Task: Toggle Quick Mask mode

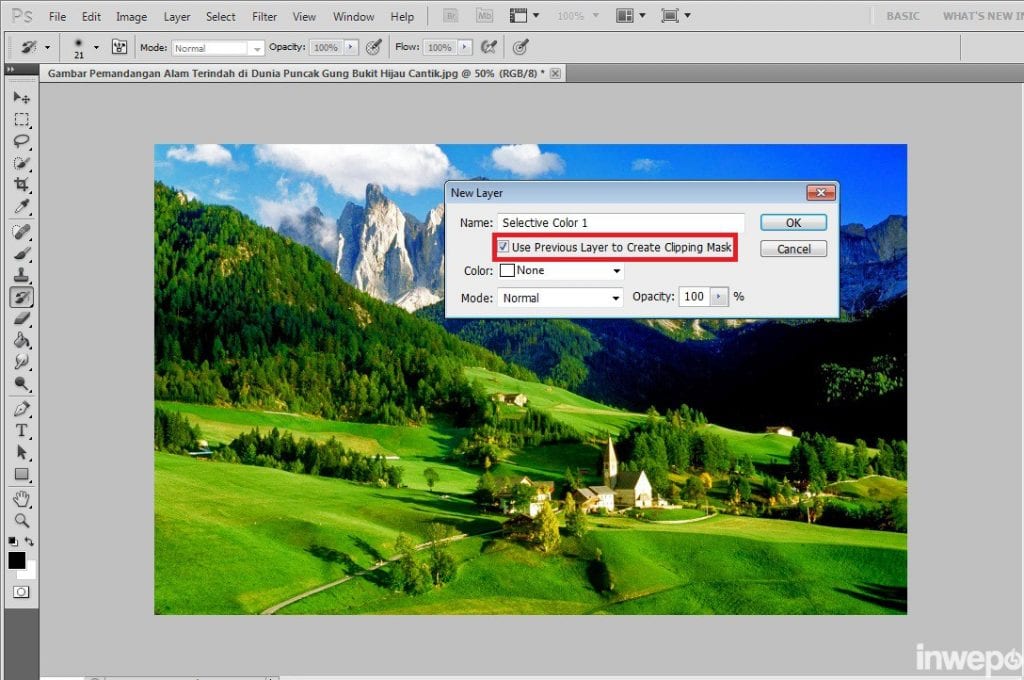Action: pyautogui.click(x=22, y=592)
